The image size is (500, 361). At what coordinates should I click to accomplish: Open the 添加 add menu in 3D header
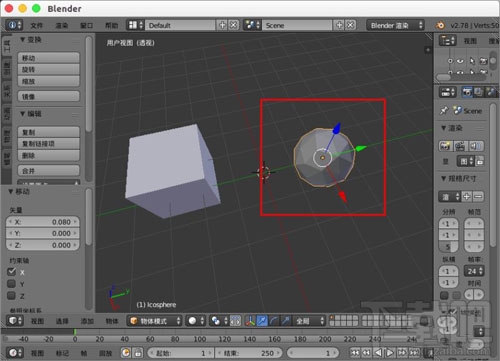coord(87,321)
